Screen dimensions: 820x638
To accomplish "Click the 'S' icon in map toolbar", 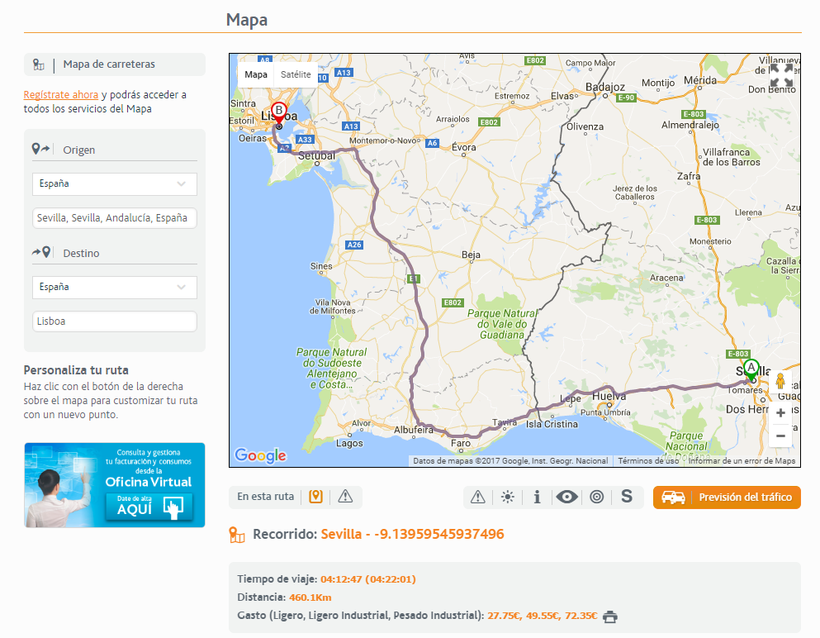I will (x=627, y=496).
